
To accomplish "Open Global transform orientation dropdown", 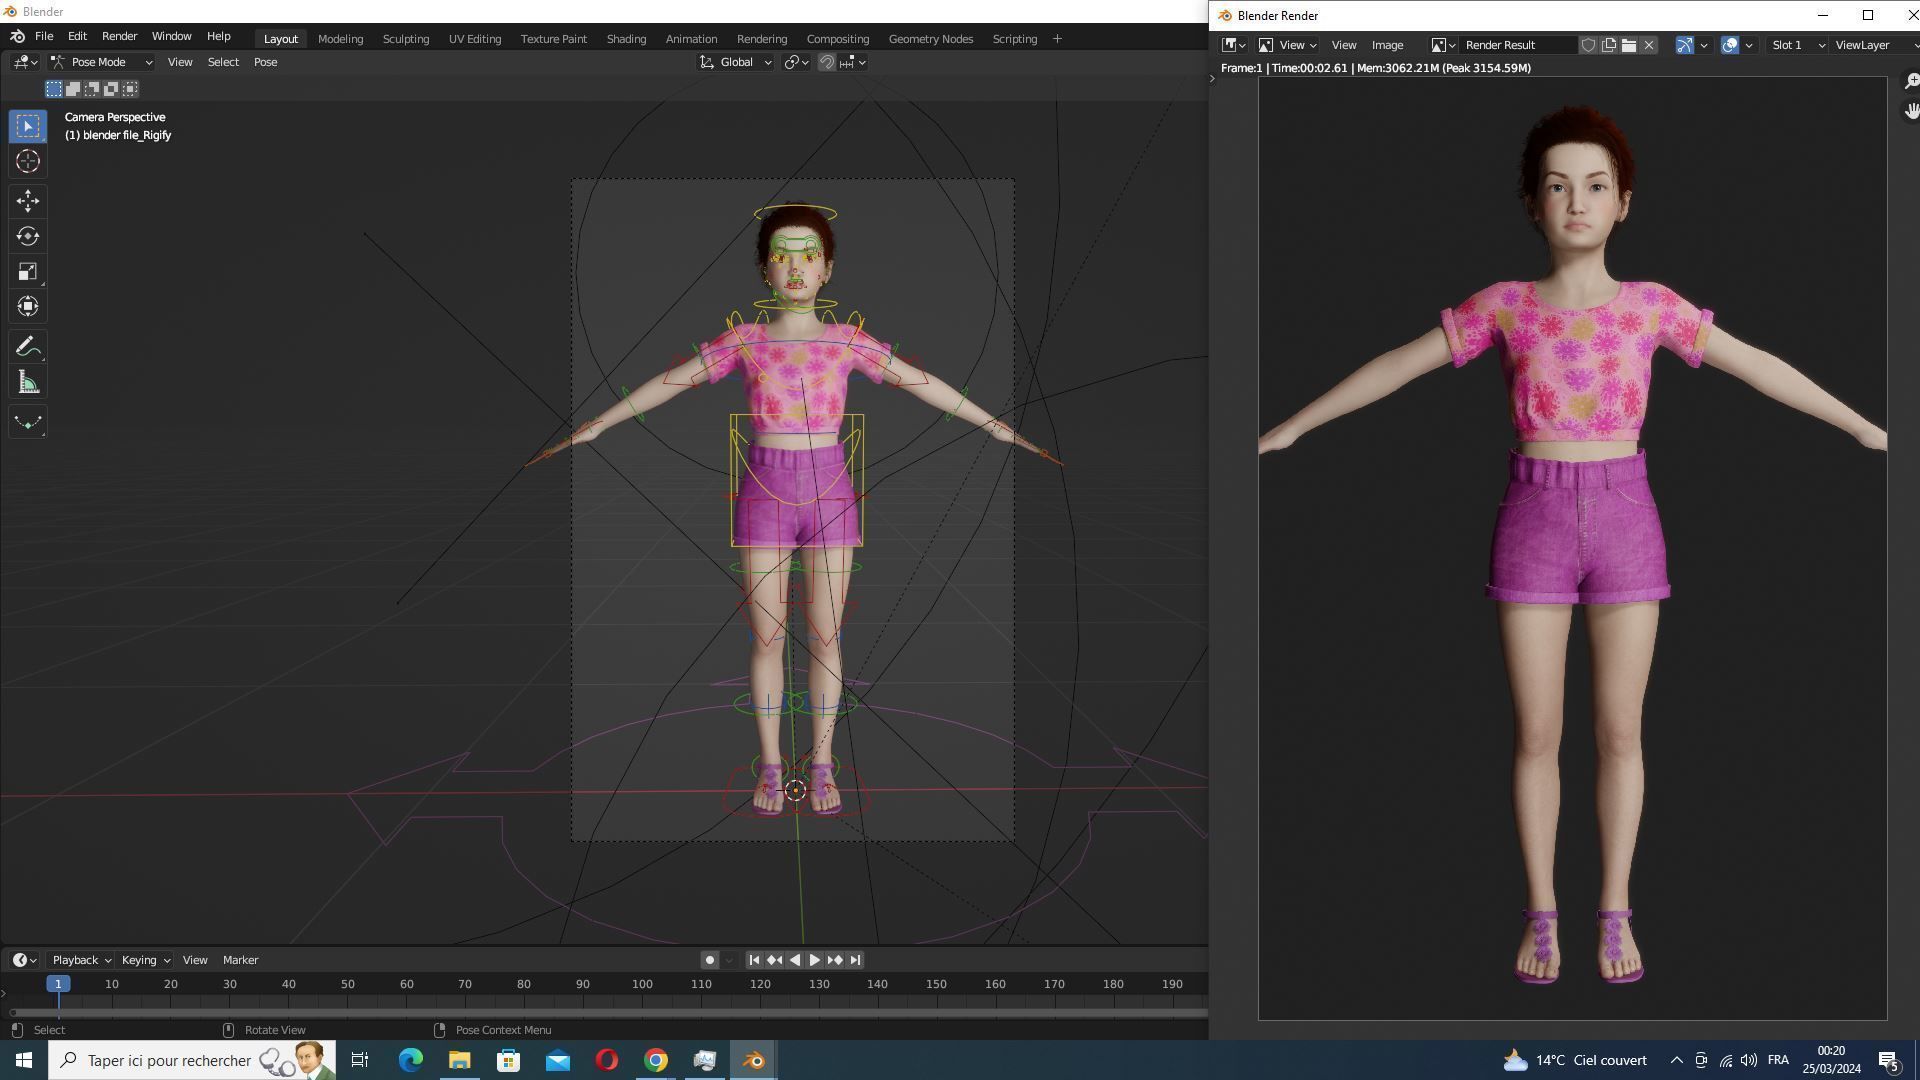I will 736,62.
